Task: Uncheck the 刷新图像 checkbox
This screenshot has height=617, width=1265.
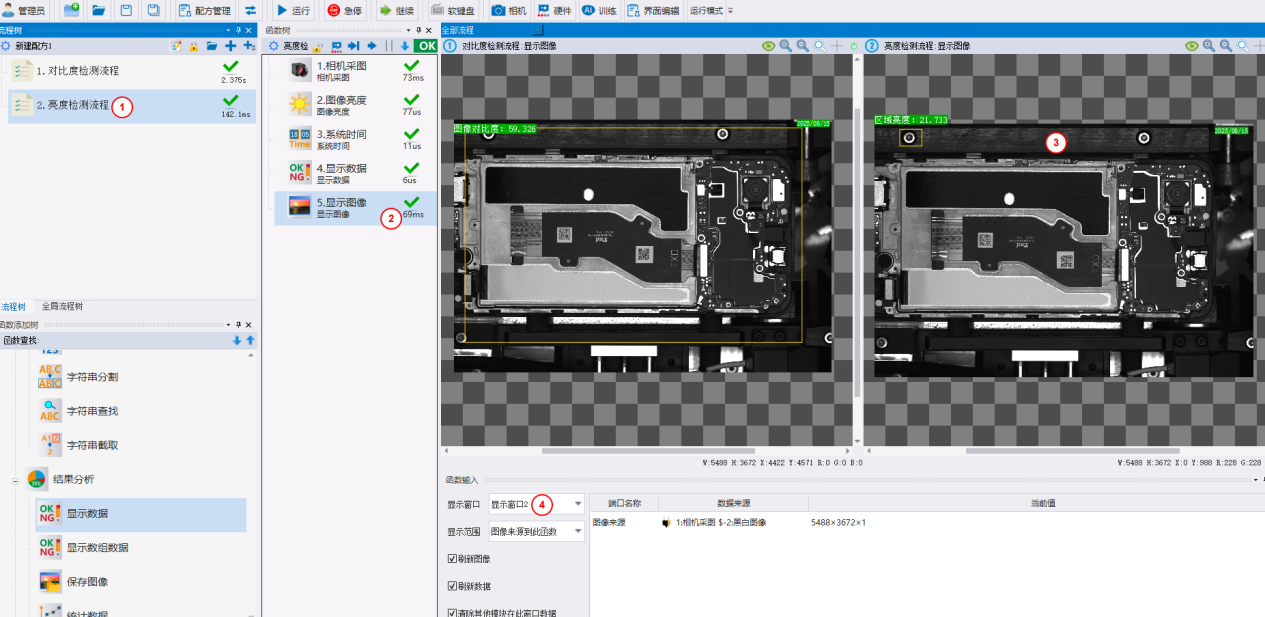Action: (453, 559)
